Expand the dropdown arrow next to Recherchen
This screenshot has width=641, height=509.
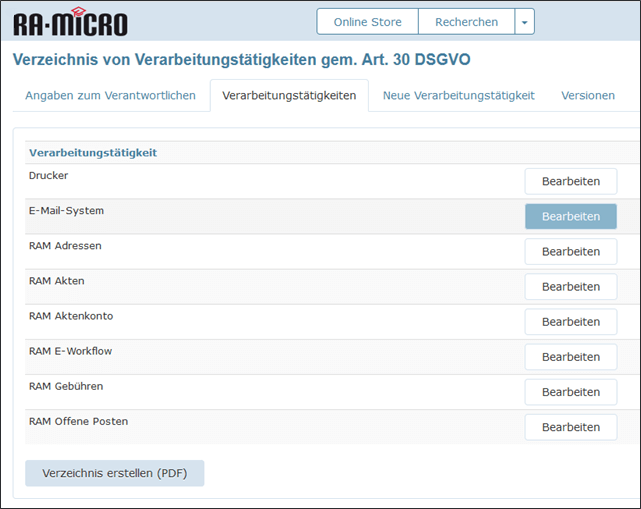(x=525, y=22)
